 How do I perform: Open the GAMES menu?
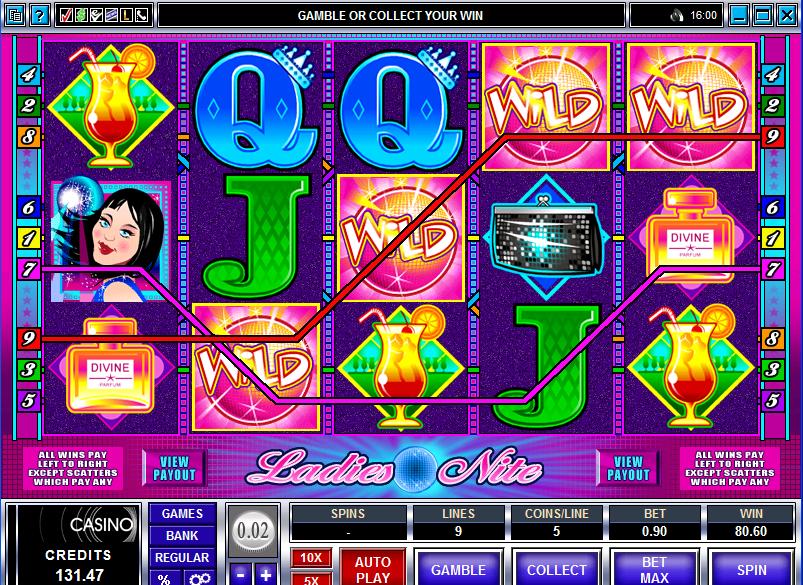pos(182,514)
